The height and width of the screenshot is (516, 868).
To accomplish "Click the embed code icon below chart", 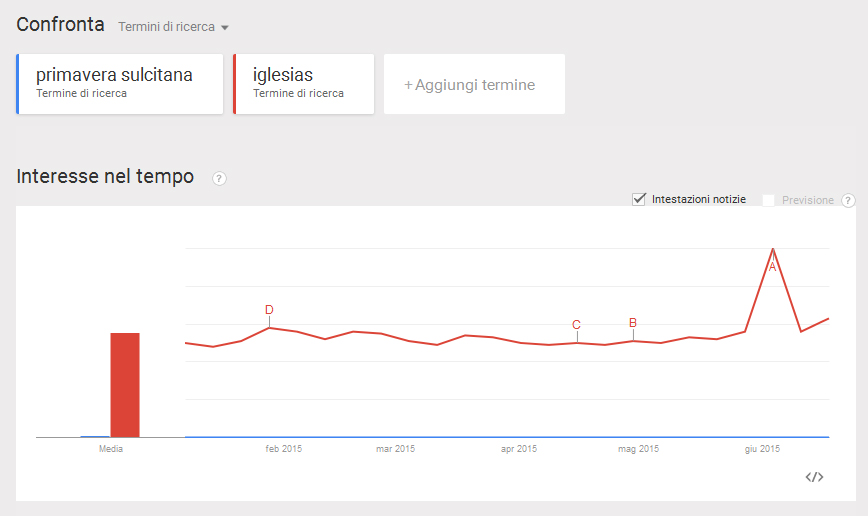I will tap(814, 477).
